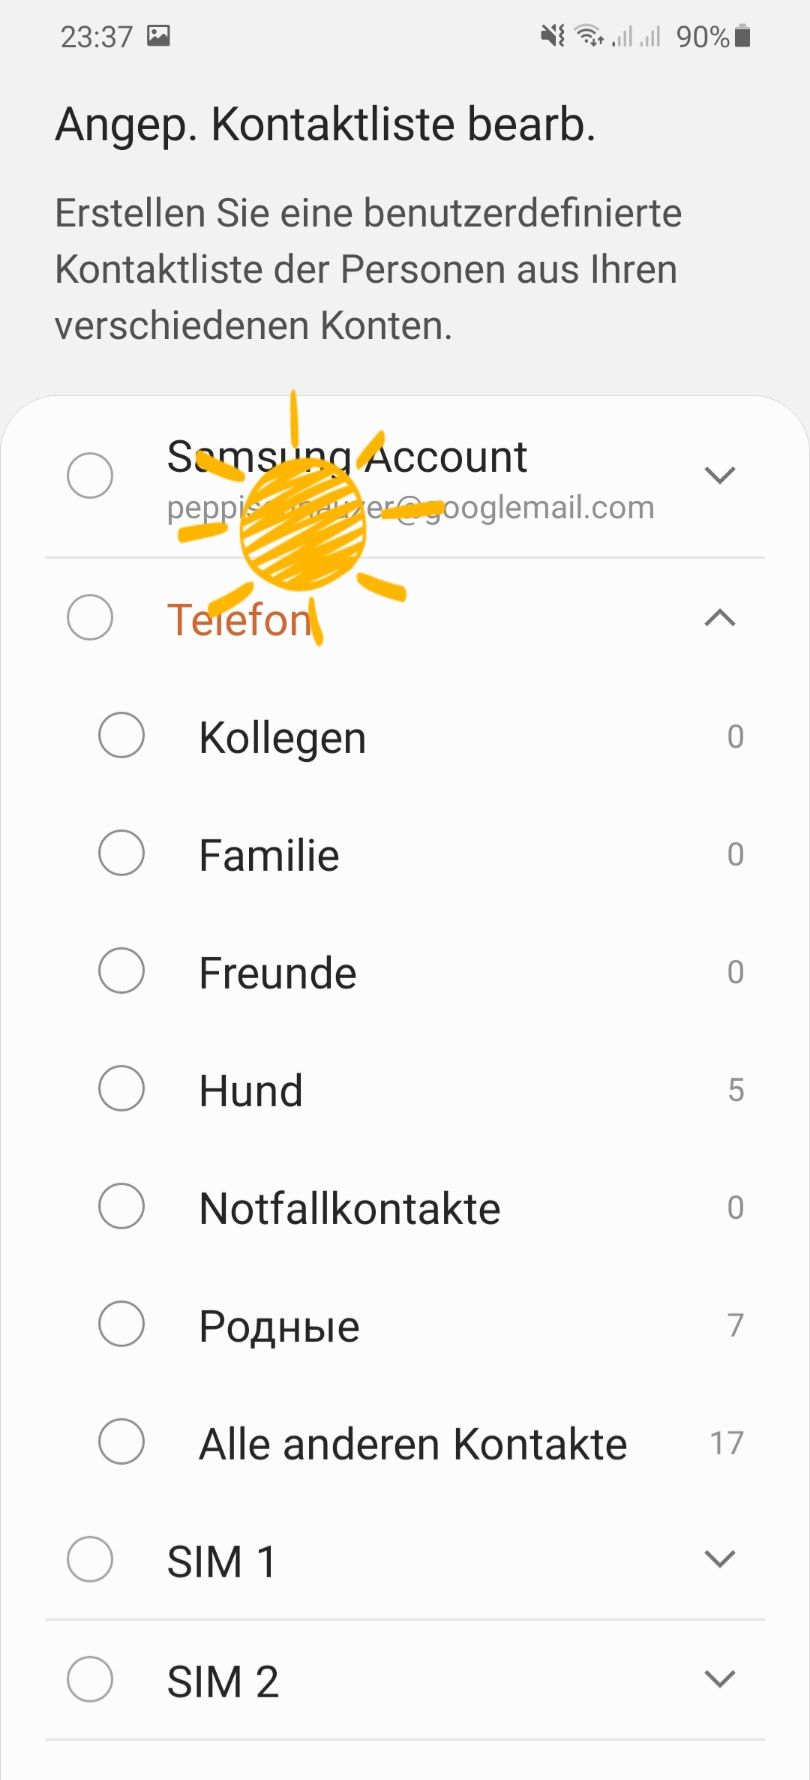
Task: Tap the Freunde group entry
Action: pyautogui.click(x=278, y=973)
